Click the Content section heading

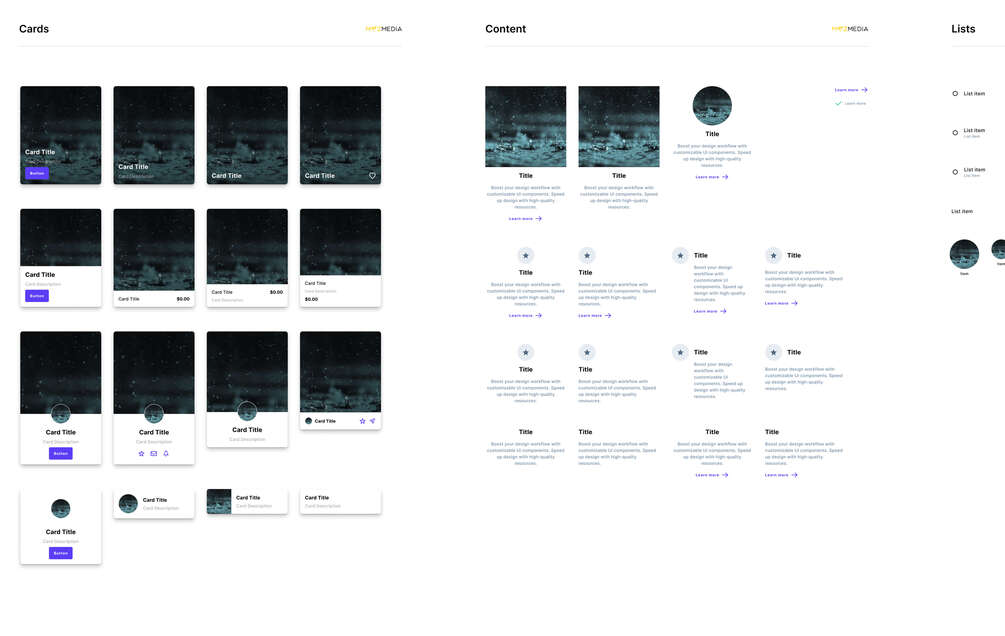point(506,29)
